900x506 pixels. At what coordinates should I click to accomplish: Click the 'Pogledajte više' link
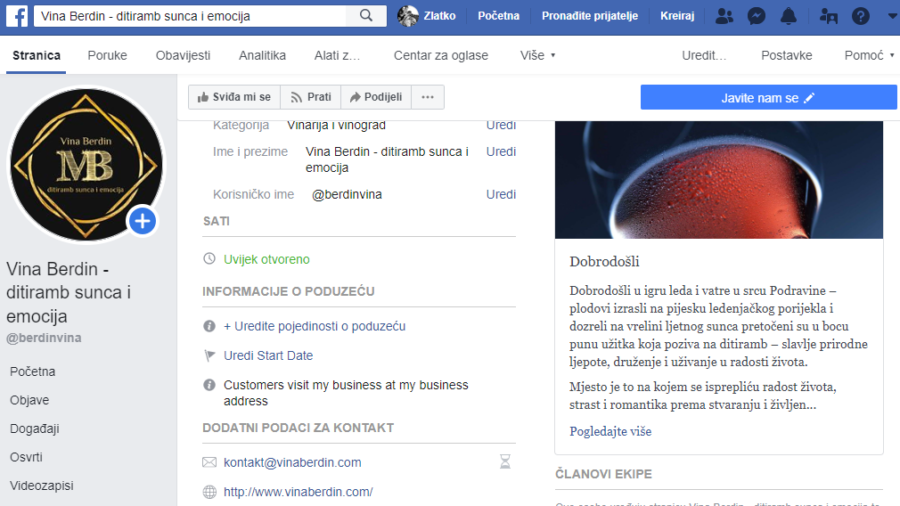610,431
